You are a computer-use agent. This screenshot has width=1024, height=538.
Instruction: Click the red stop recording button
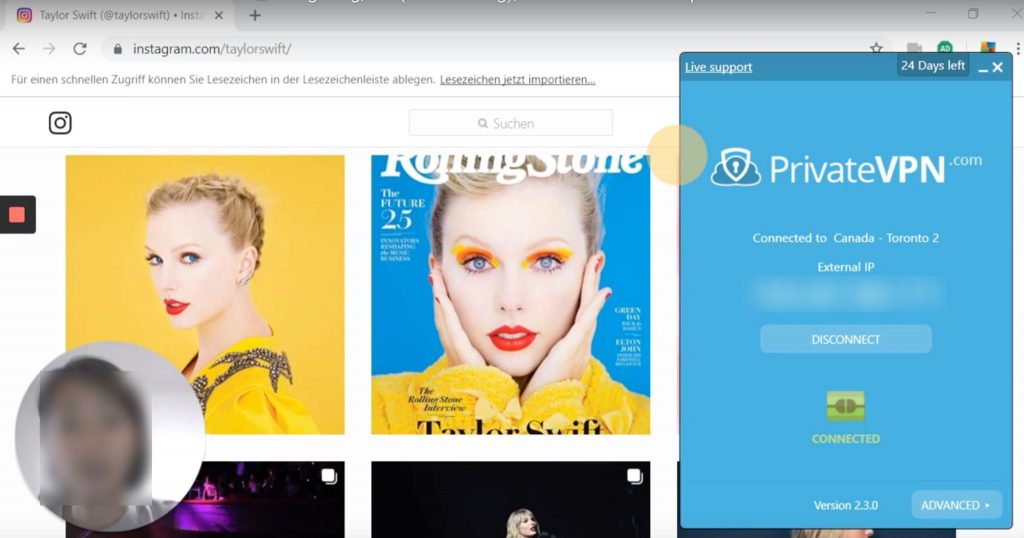(17, 214)
